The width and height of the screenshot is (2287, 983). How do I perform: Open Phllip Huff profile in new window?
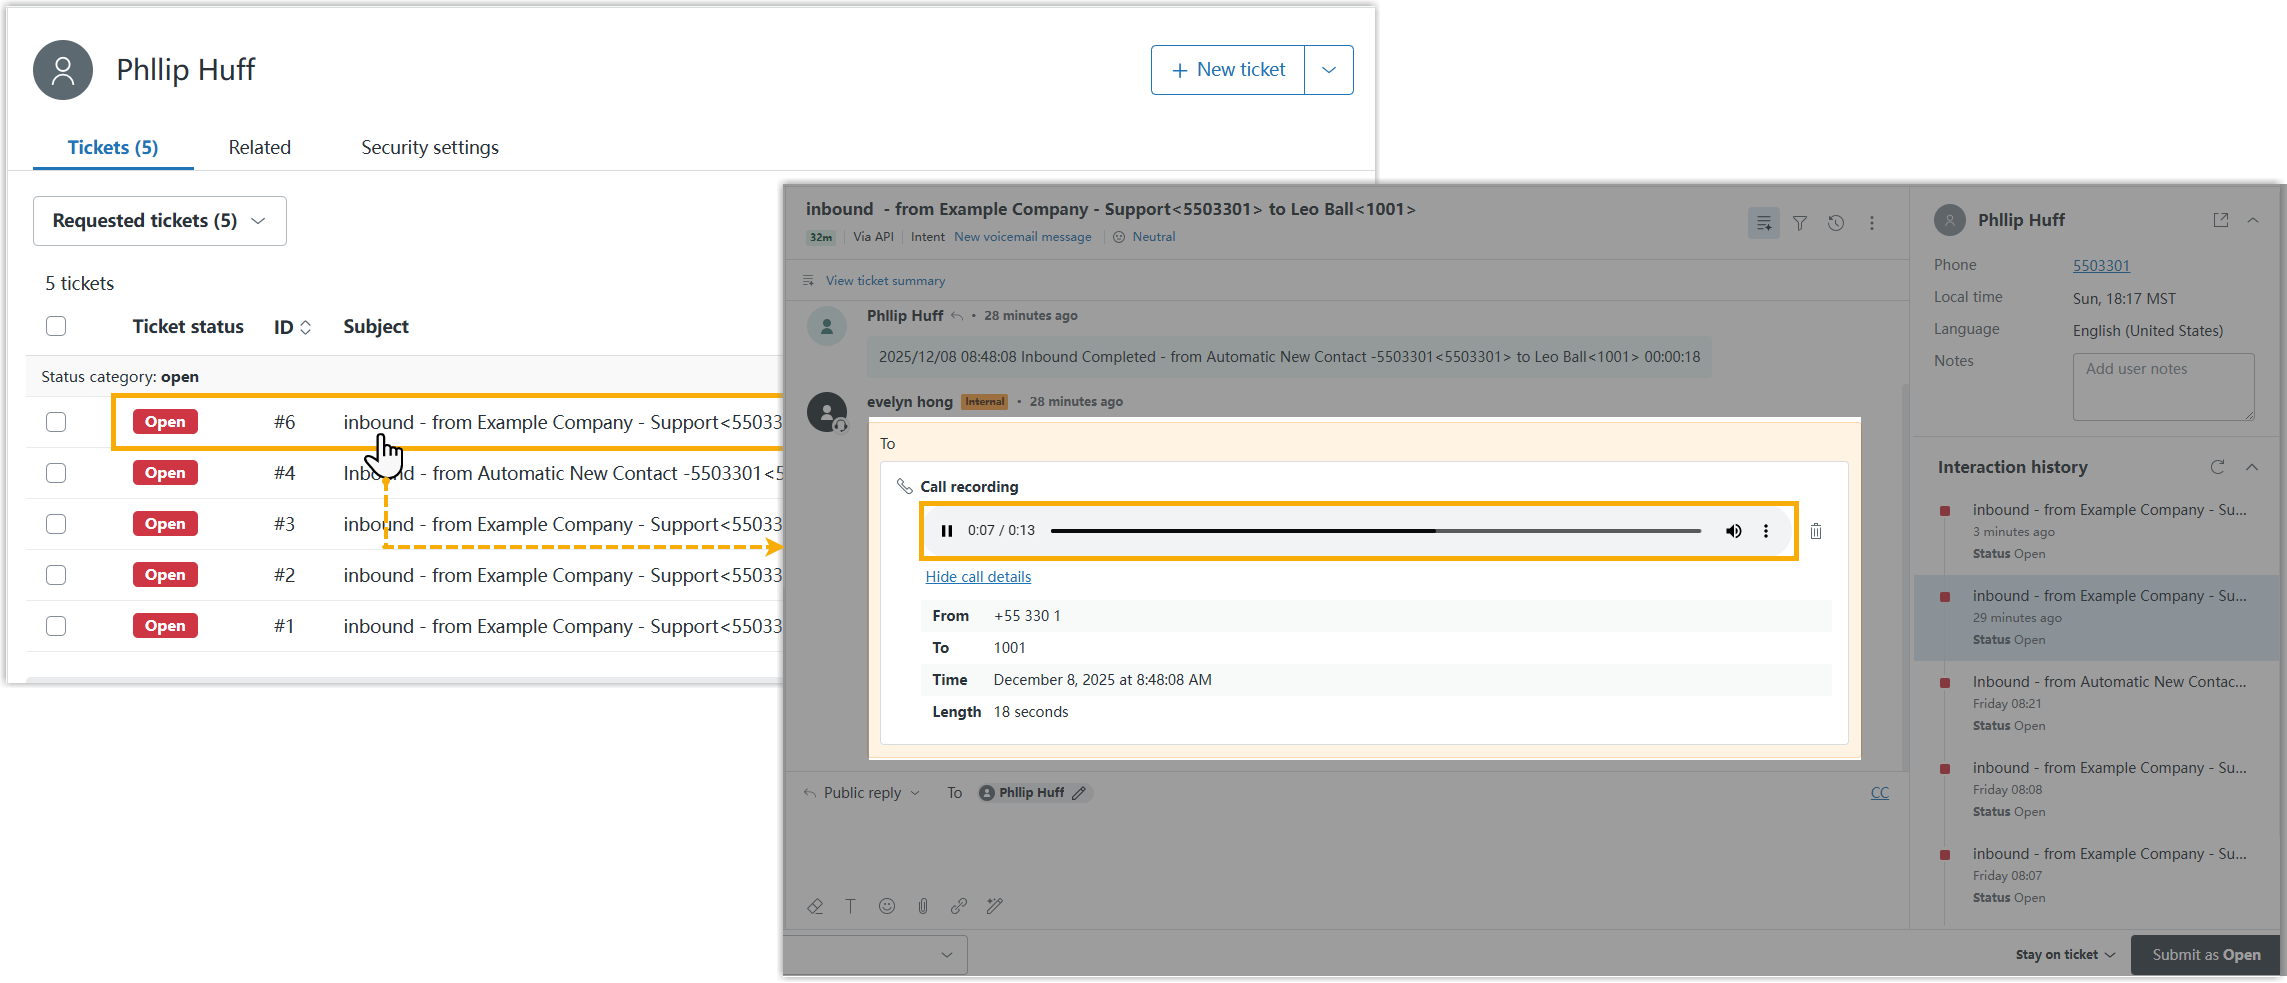coord(2221,220)
